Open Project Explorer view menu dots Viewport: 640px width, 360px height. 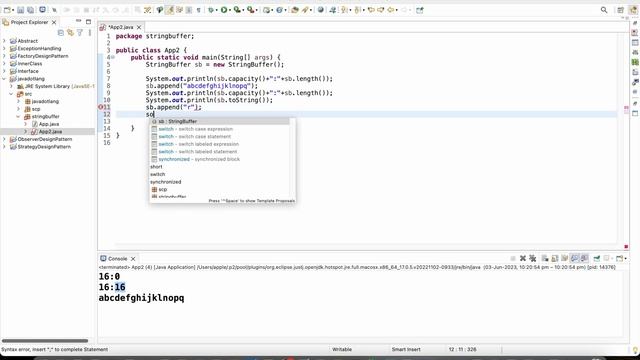[x=89, y=32]
